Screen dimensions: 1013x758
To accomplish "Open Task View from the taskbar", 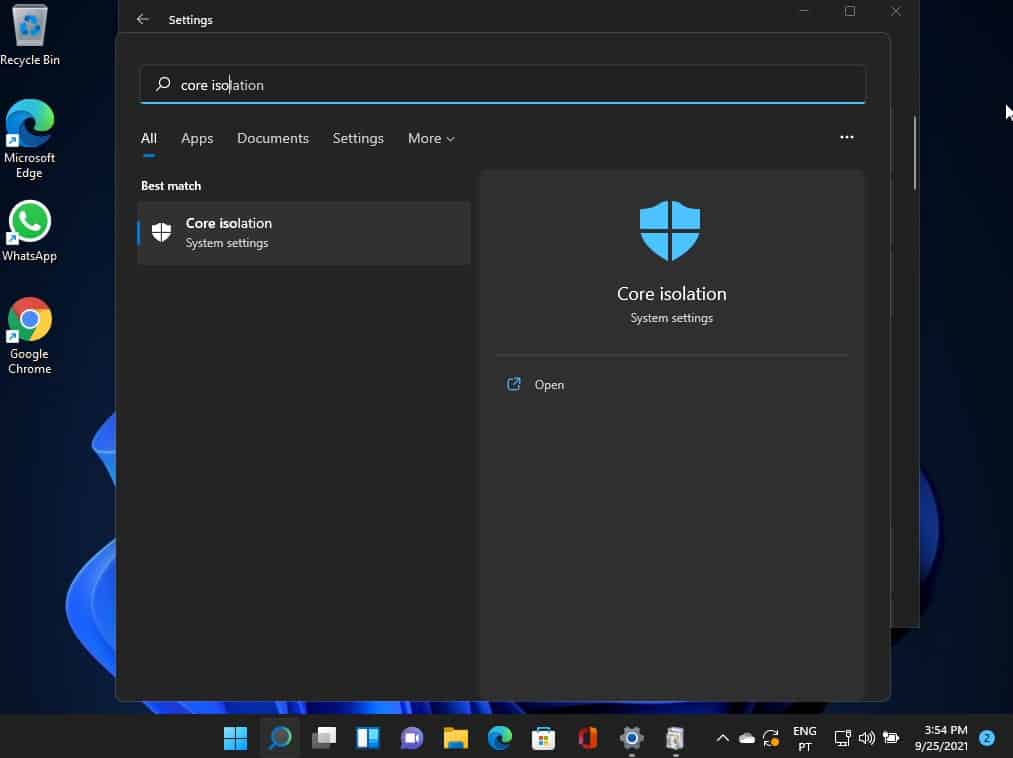I will (x=324, y=738).
